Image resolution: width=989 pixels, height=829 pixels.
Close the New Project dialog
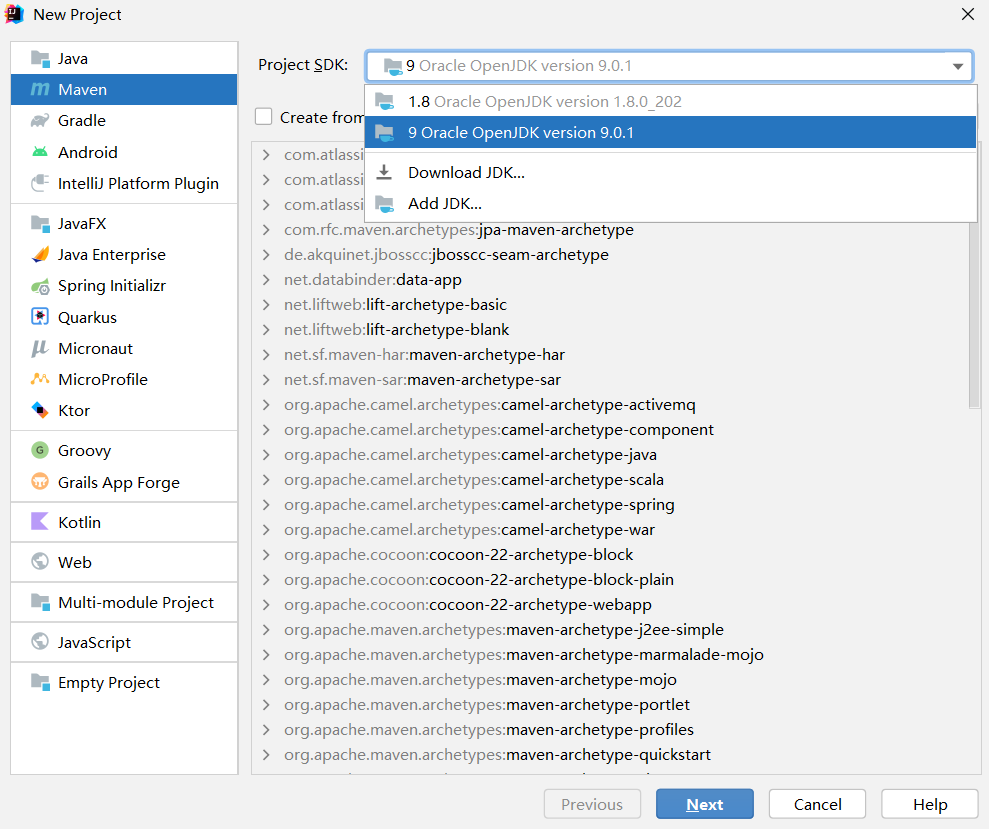point(968,14)
